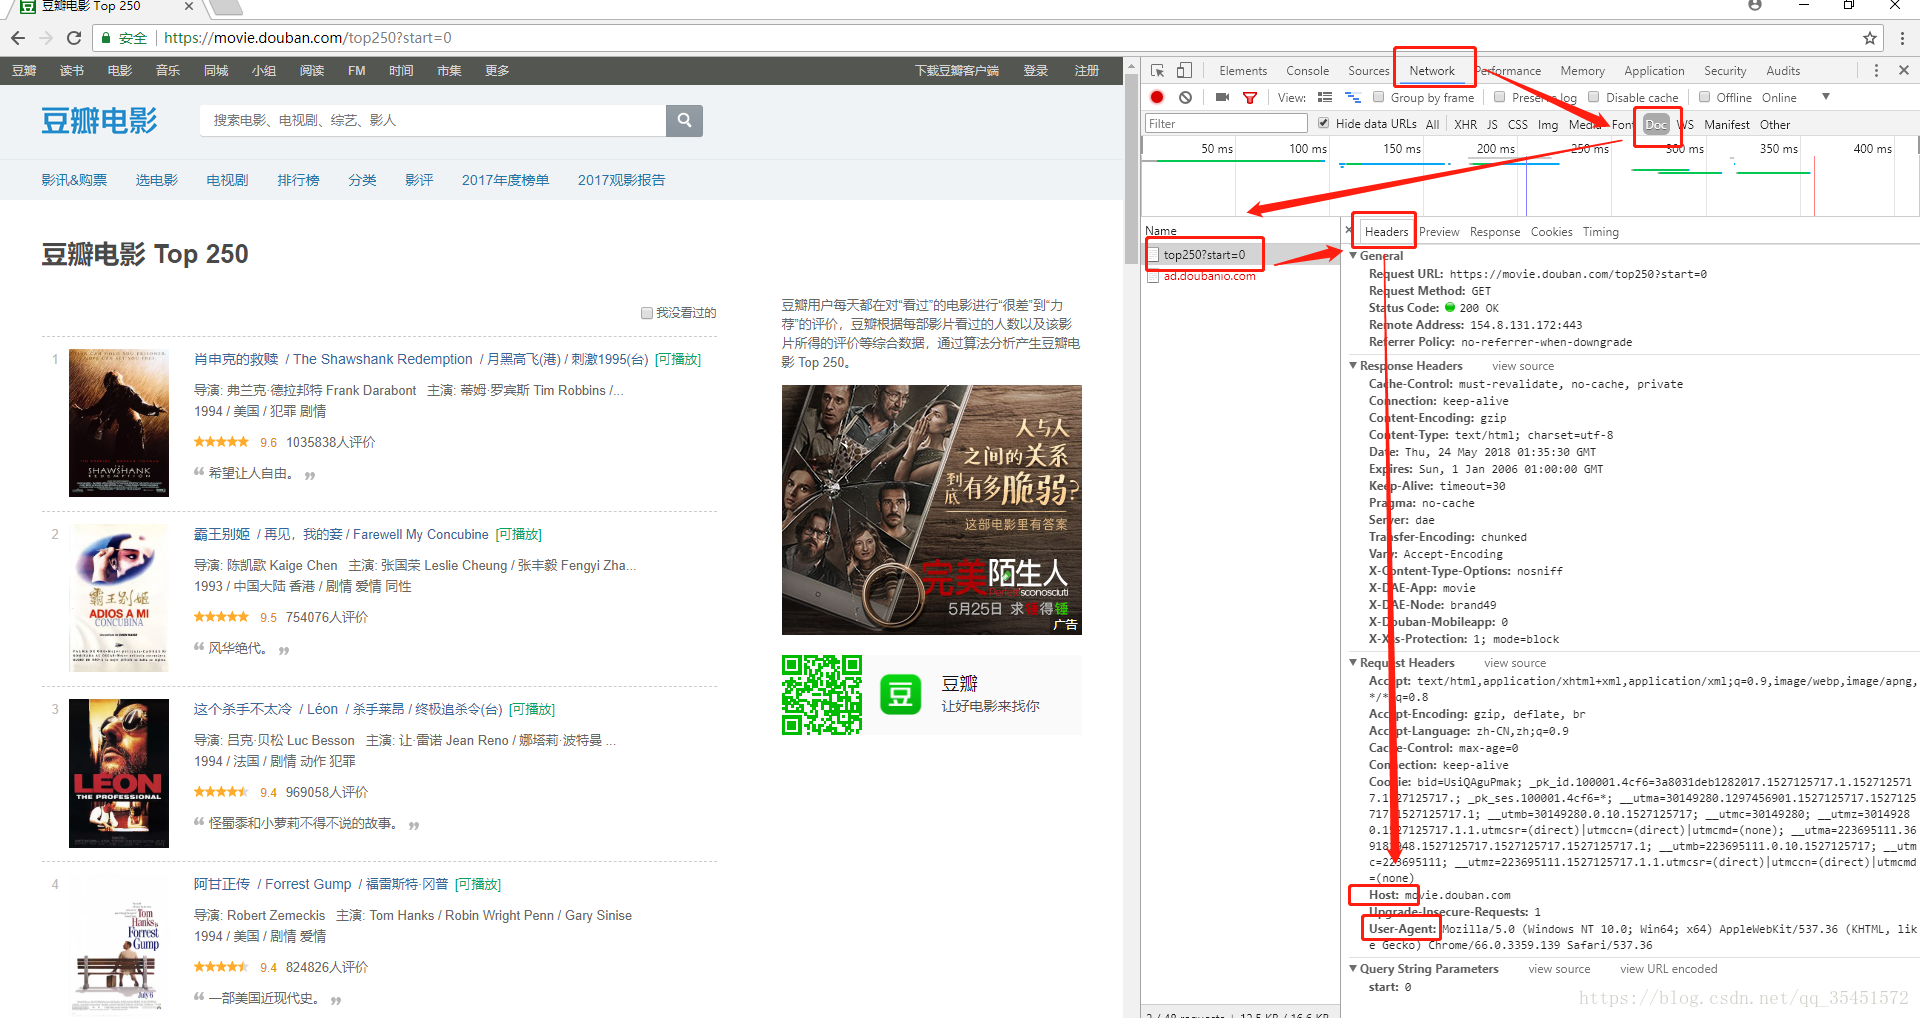Image resolution: width=1920 pixels, height=1018 pixels.
Task: Tick the Offline checkbox
Action: coord(1705,97)
